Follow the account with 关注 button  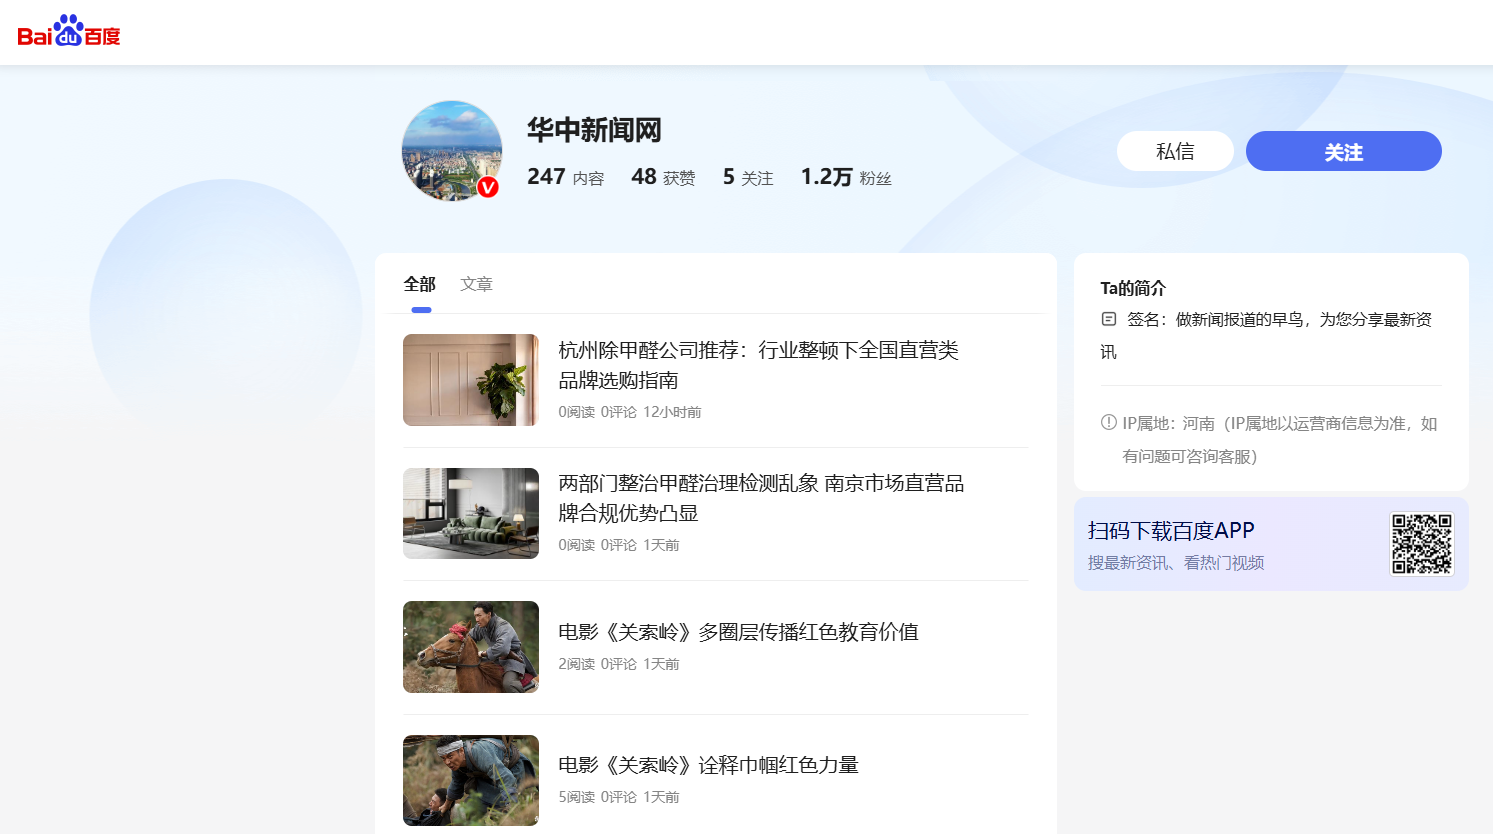coord(1344,151)
